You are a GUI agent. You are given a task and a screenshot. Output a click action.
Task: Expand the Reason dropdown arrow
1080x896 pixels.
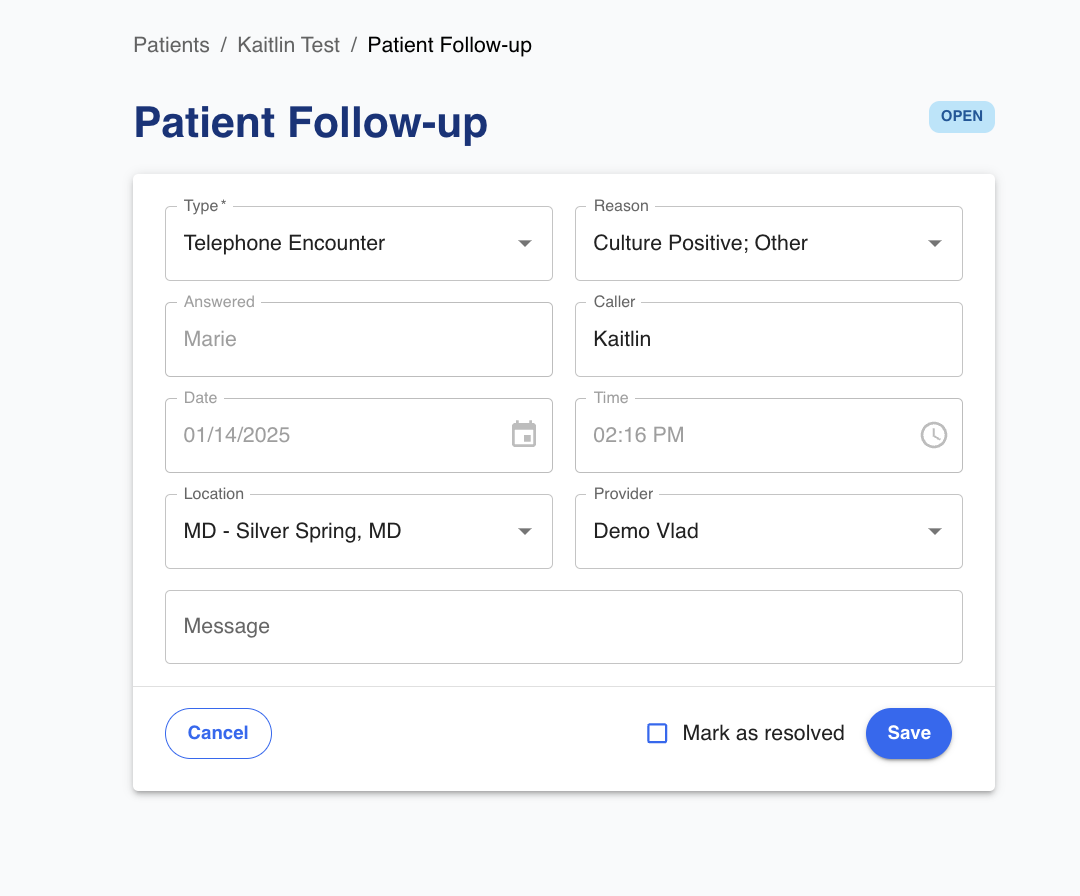pyautogui.click(x=935, y=243)
